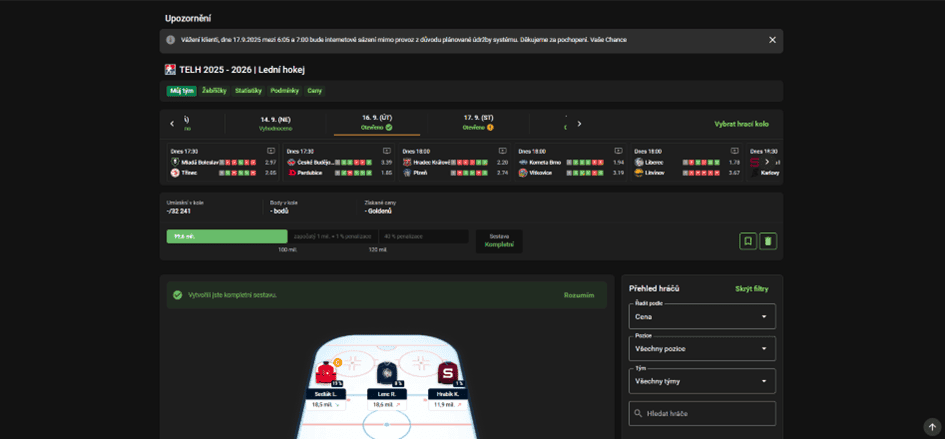
Task: Open the Ceny tab
Action: (x=315, y=91)
